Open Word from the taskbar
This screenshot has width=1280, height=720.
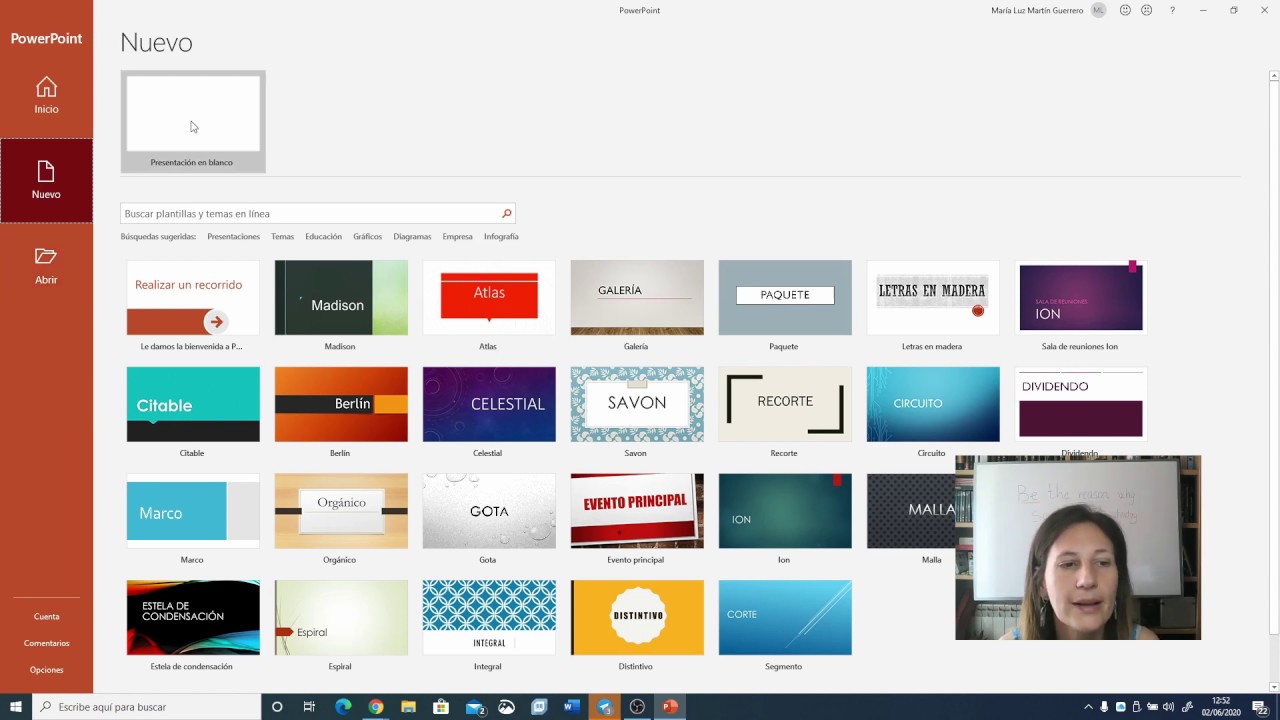click(572, 707)
